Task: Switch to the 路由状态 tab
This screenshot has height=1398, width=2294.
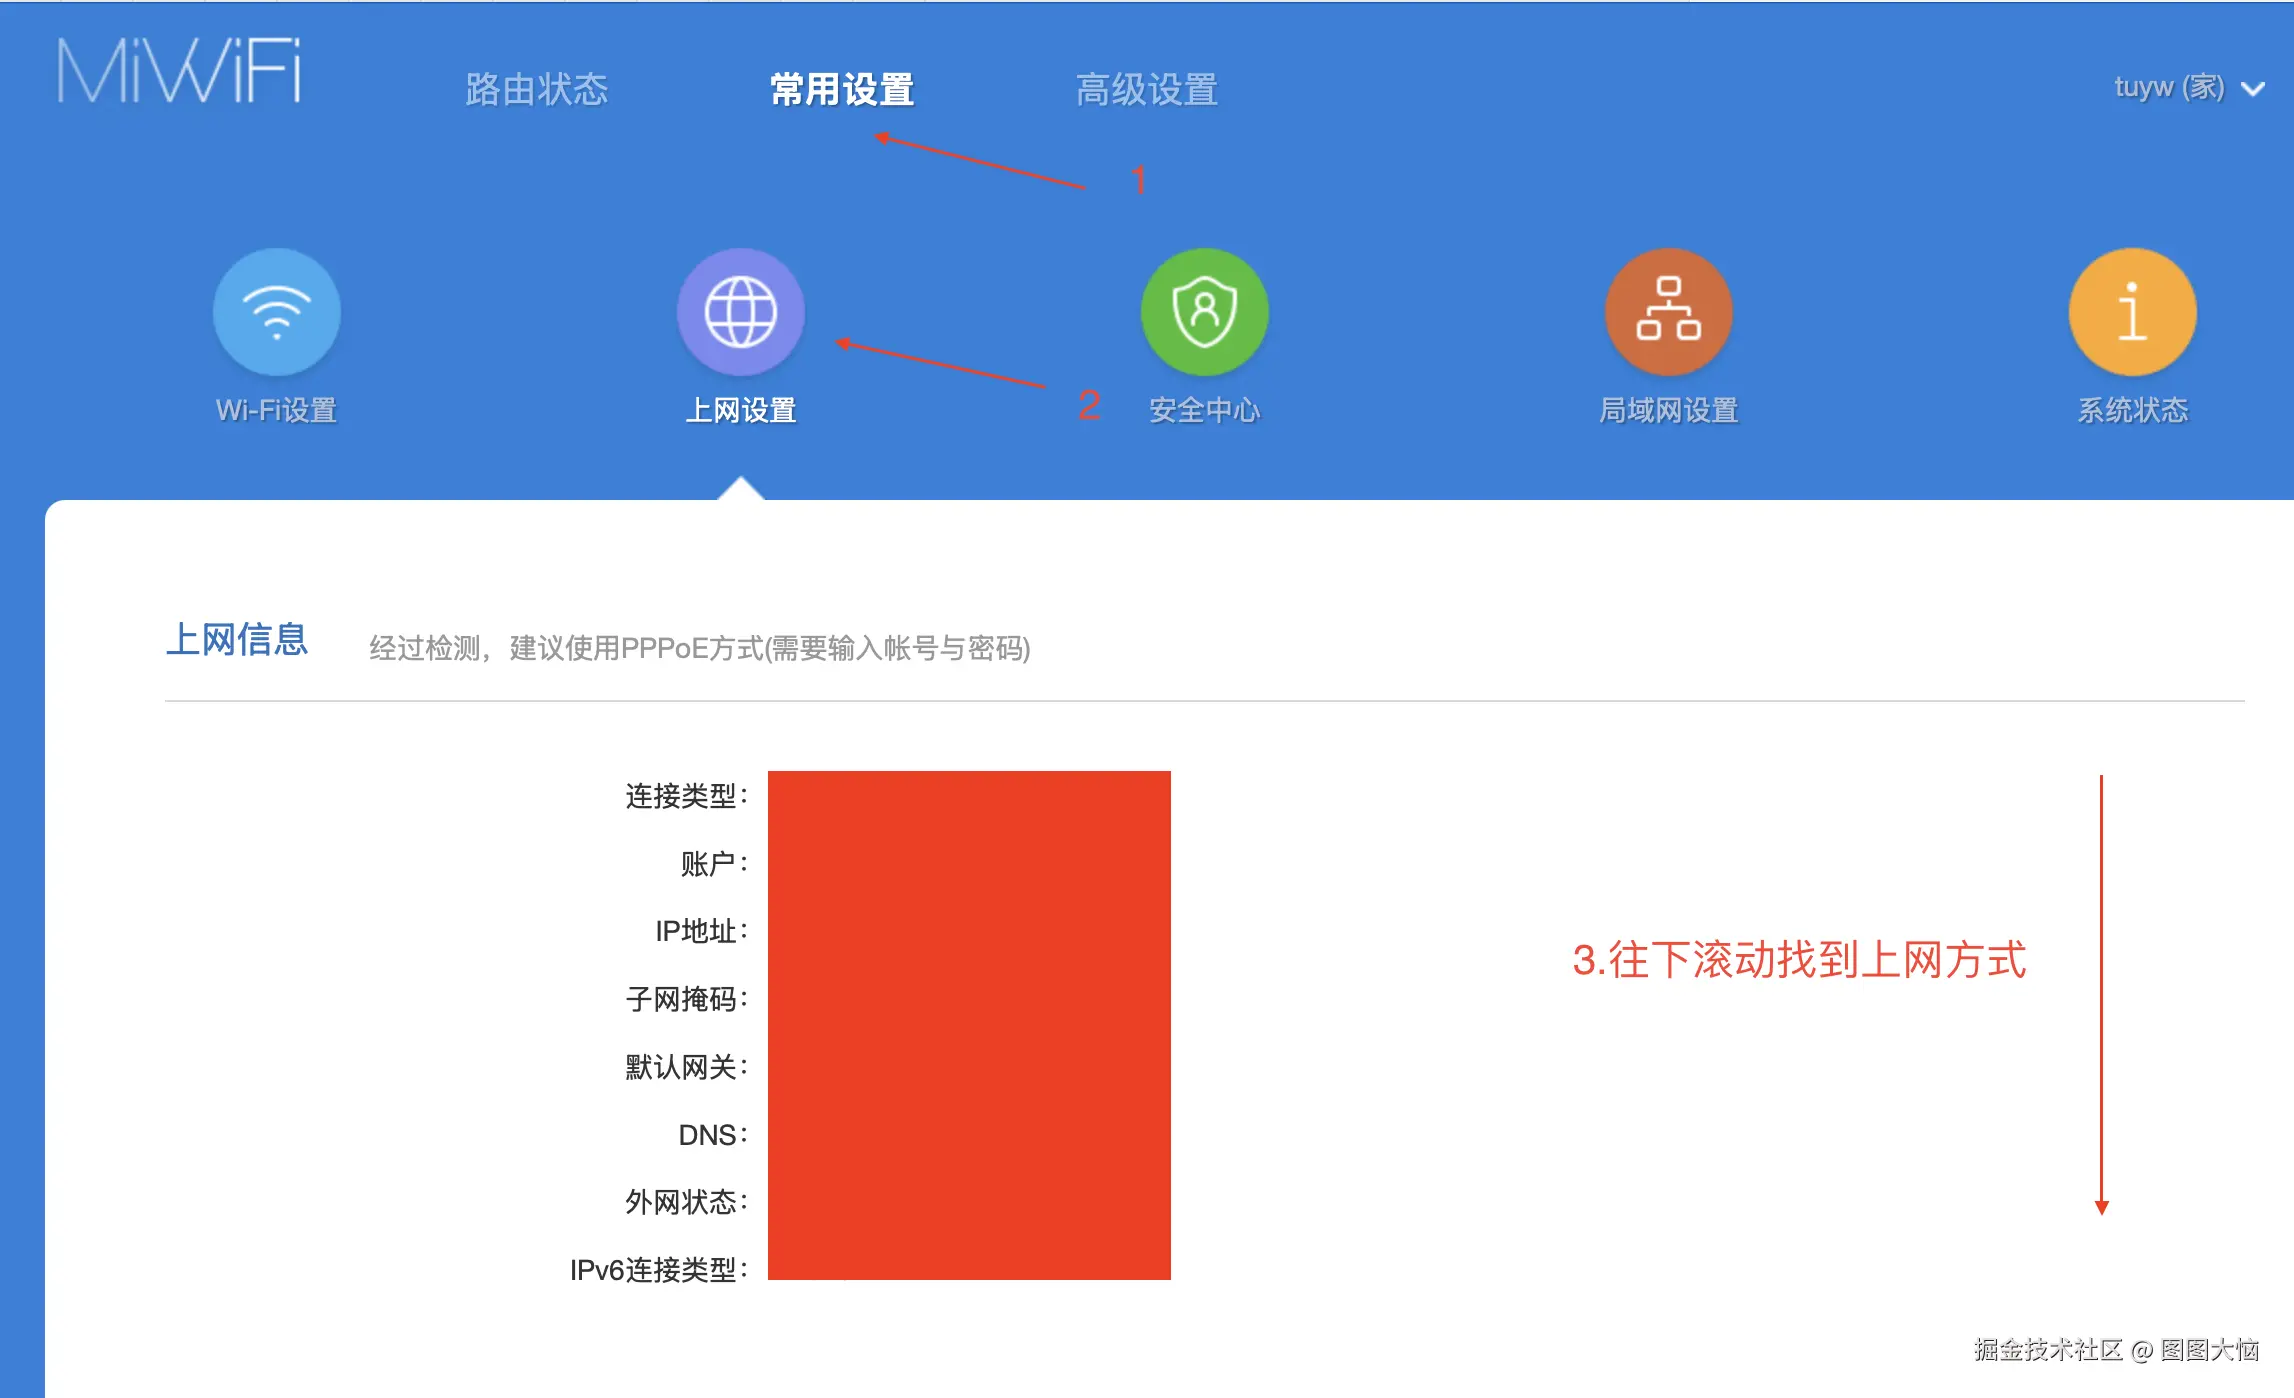Action: pyautogui.click(x=537, y=88)
